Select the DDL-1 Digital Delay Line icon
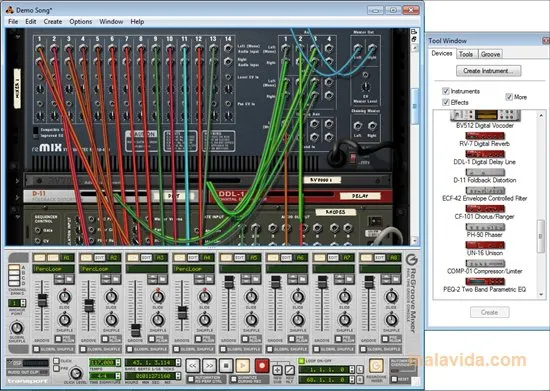Viewport: 550px width, 391px height. pos(485,154)
